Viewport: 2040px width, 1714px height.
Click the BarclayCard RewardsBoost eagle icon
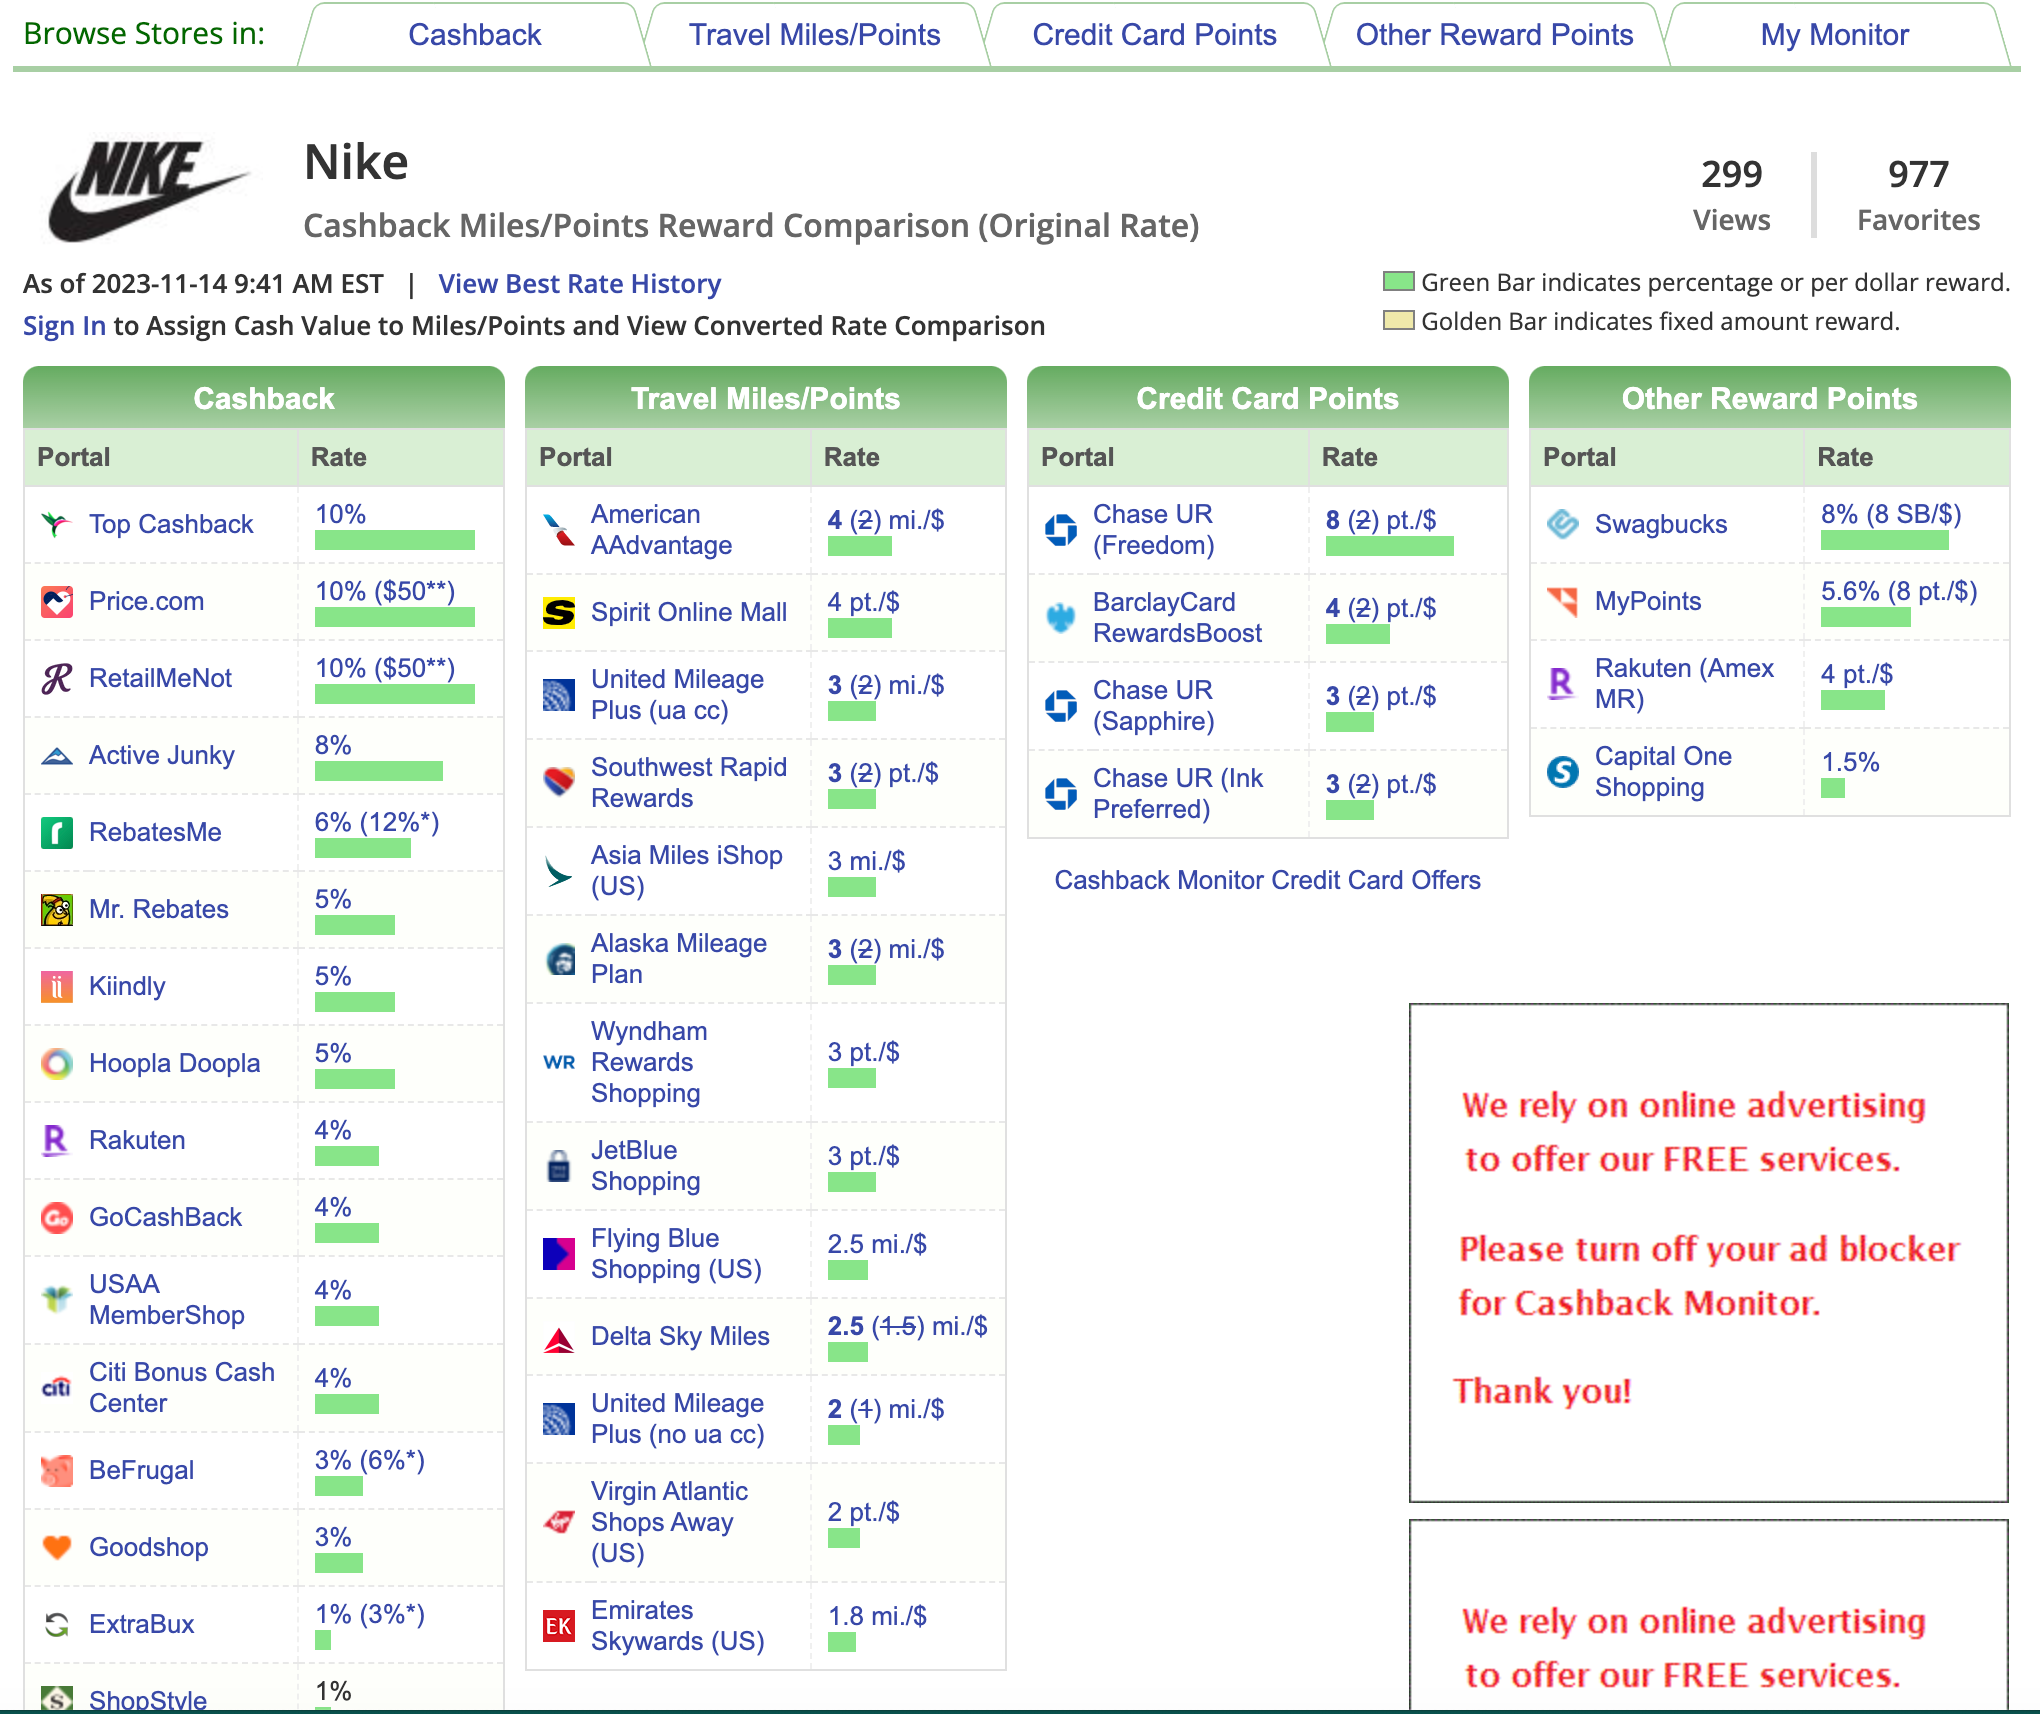click(1061, 617)
